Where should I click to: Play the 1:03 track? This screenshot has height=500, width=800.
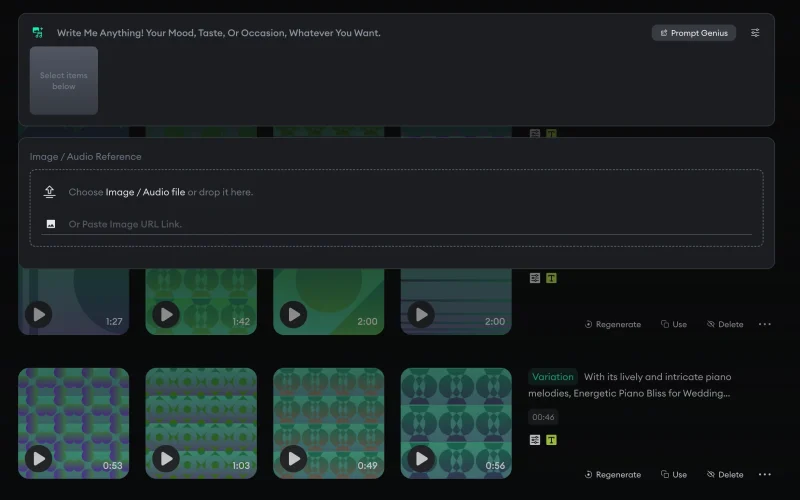pyautogui.click(x=166, y=458)
